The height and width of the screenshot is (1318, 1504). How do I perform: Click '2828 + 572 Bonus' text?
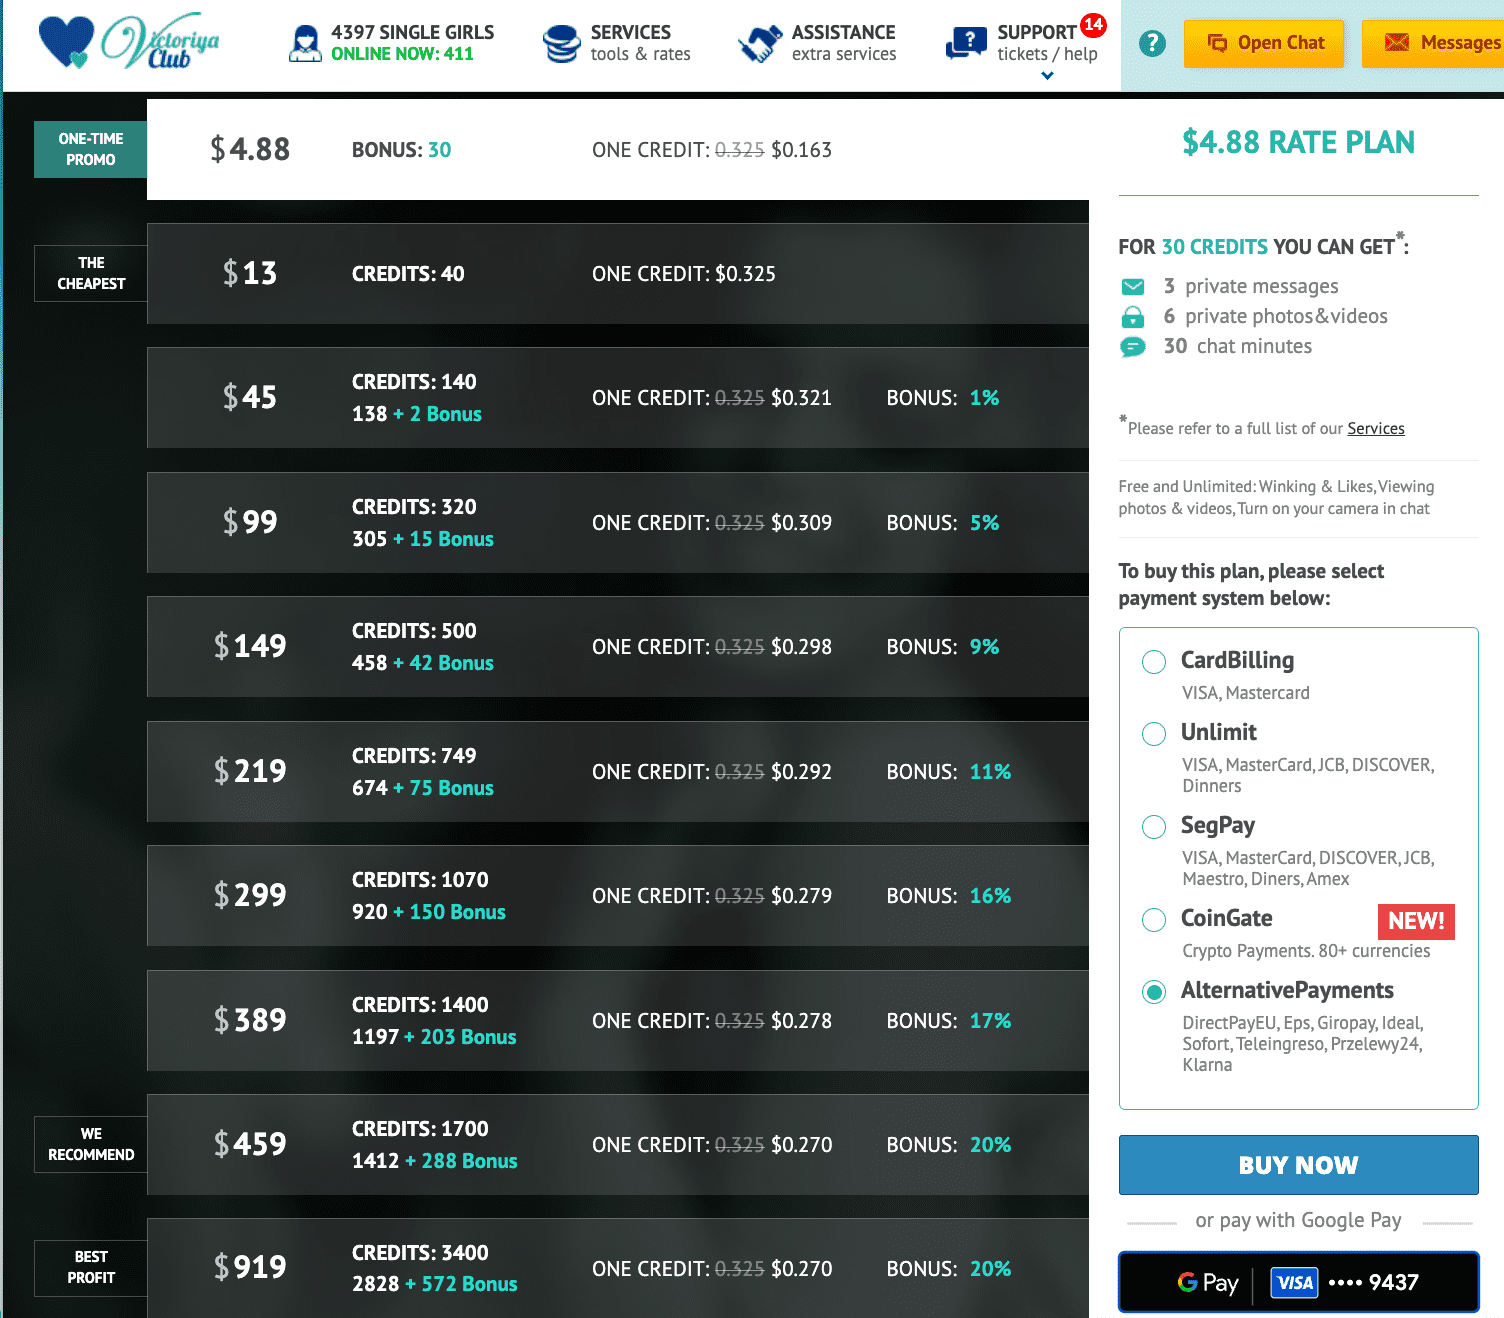pos(435,1284)
